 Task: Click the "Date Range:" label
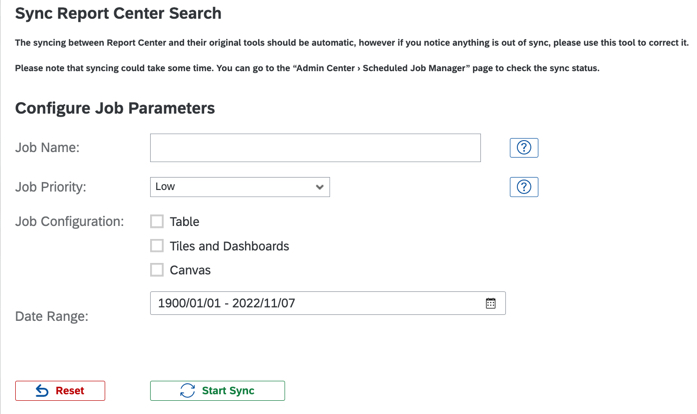51,316
